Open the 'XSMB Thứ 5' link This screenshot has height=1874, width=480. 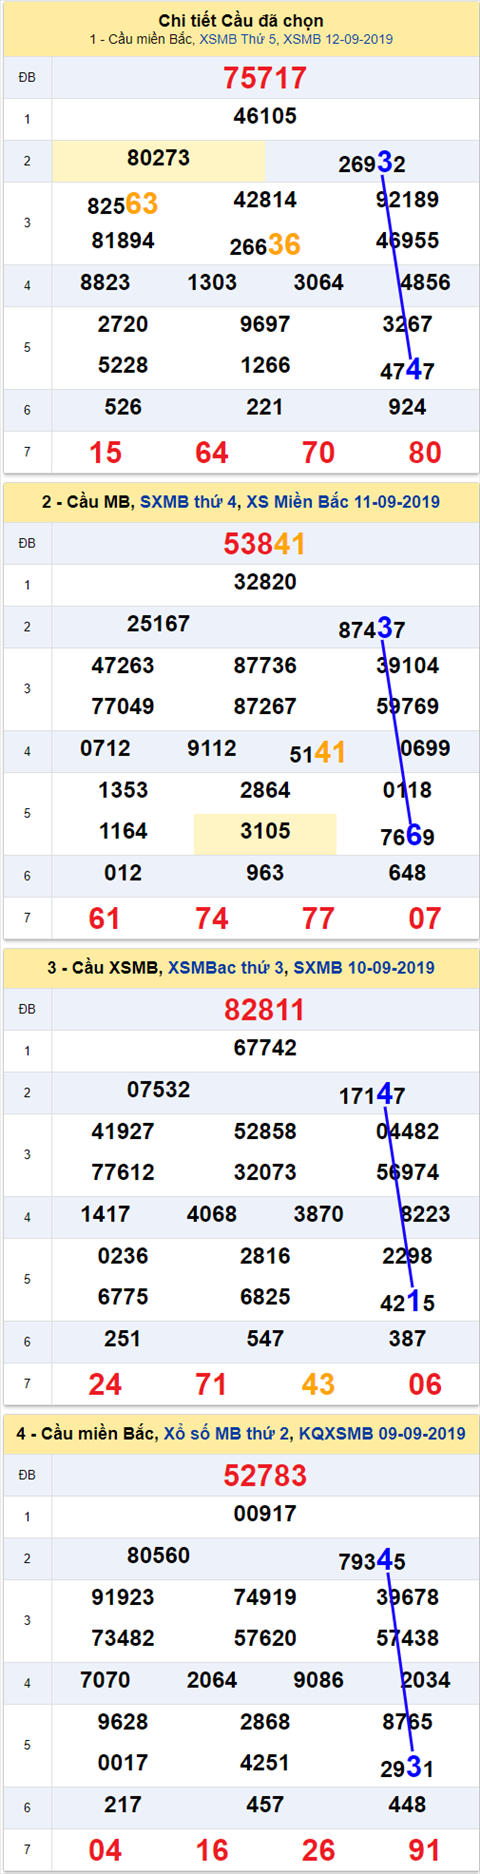[237, 40]
